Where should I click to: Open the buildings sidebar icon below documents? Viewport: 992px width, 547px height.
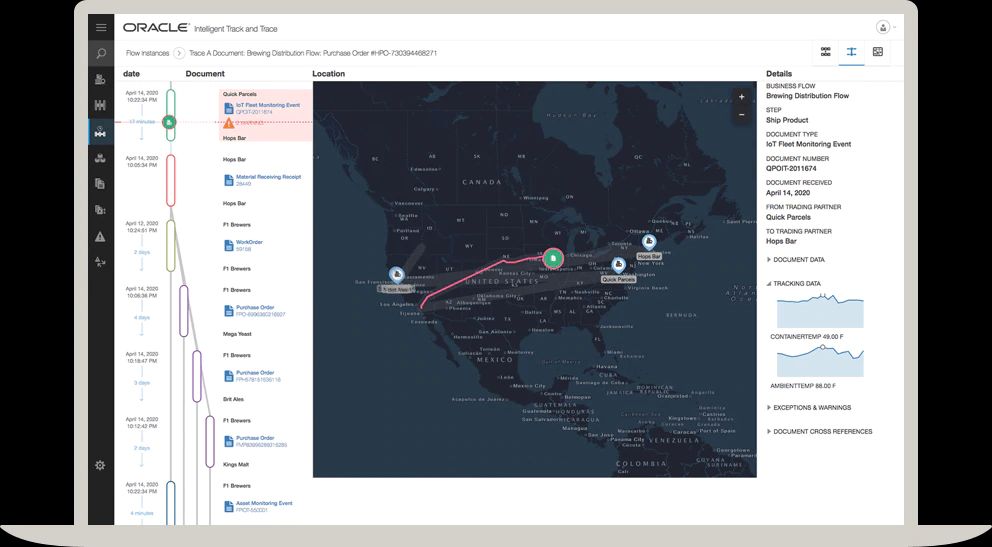100,210
